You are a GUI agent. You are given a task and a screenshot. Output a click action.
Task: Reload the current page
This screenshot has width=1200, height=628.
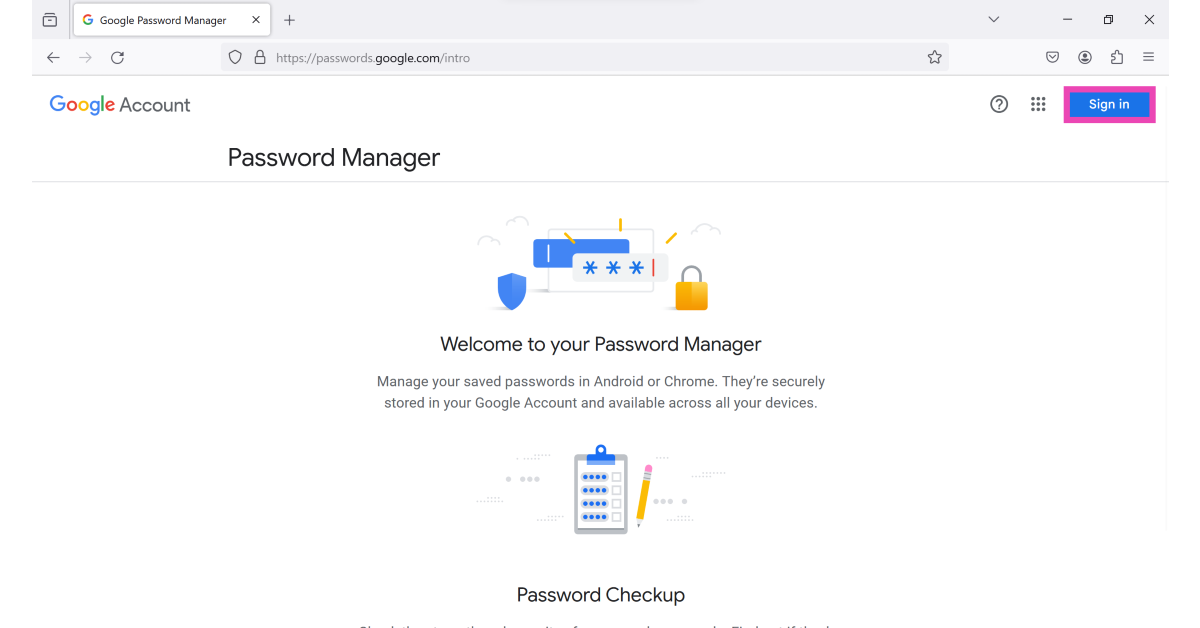point(117,58)
